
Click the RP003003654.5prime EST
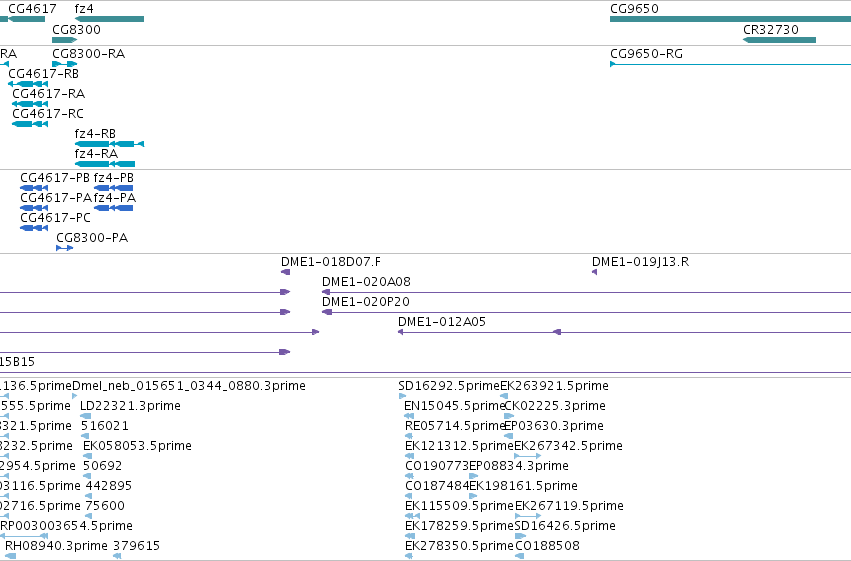[x=24, y=536]
